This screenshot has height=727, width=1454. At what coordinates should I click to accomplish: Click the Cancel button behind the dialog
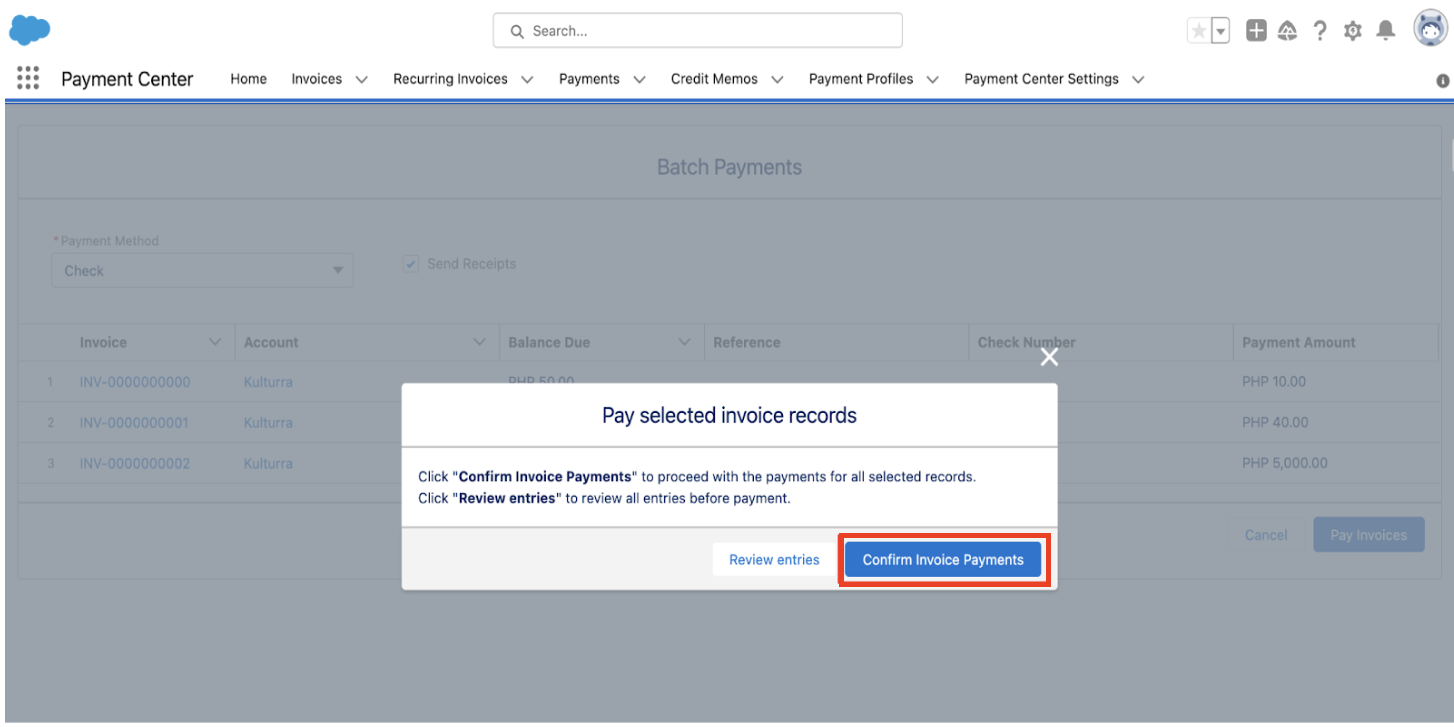tap(1266, 535)
